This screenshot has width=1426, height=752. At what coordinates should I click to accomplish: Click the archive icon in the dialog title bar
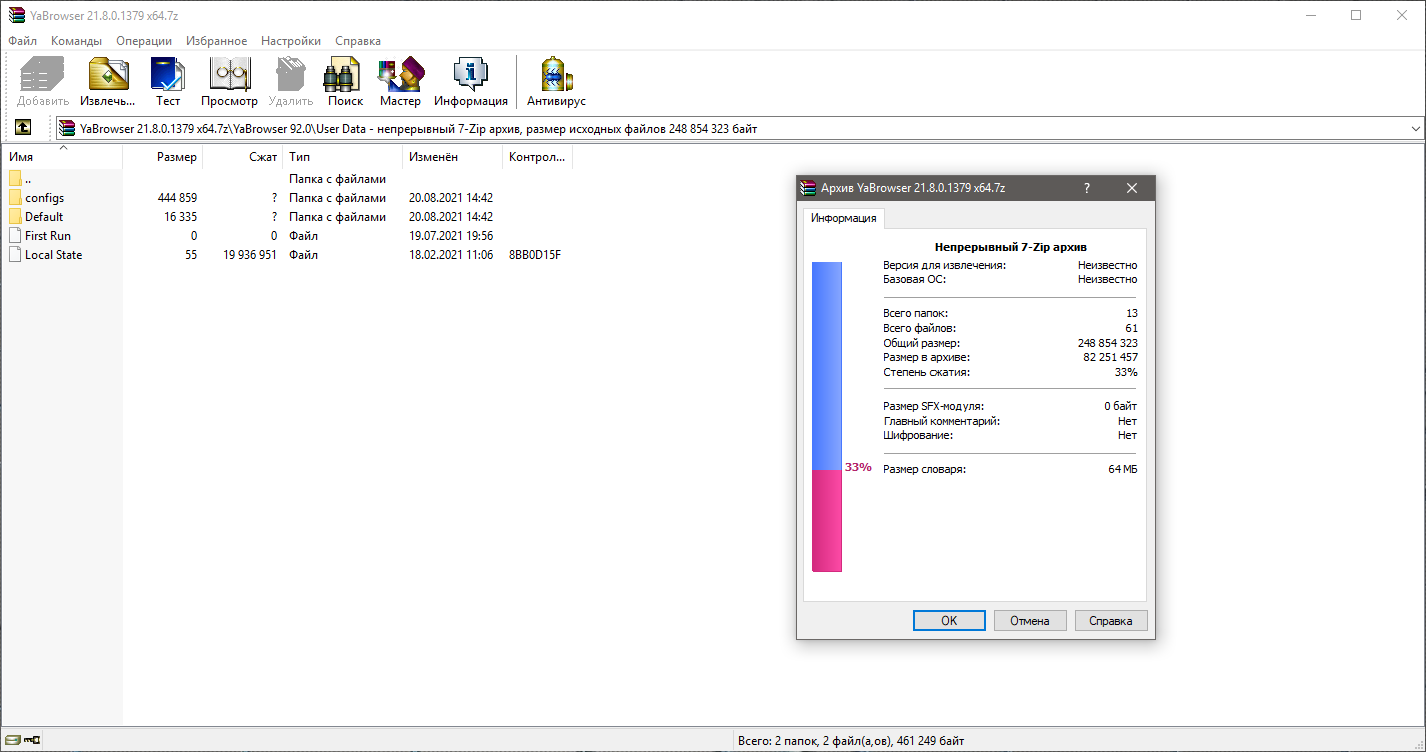tap(808, 188)
